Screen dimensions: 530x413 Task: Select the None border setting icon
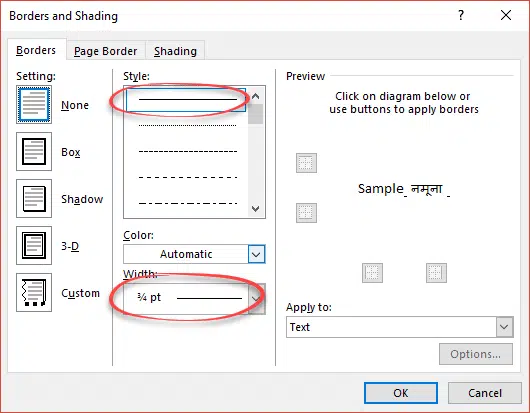tap(34, 104)
